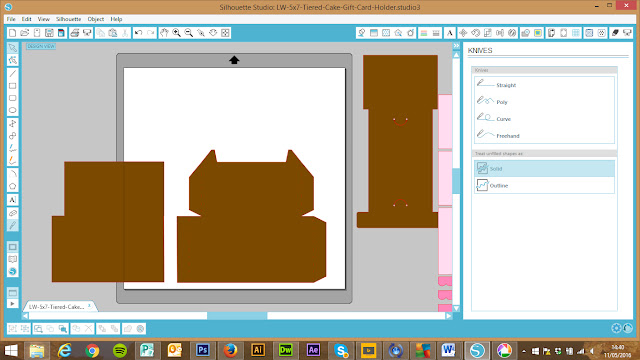Select Solid for unfilled shapes
This screenshot has width=640, height=360.
click(544, 169)
